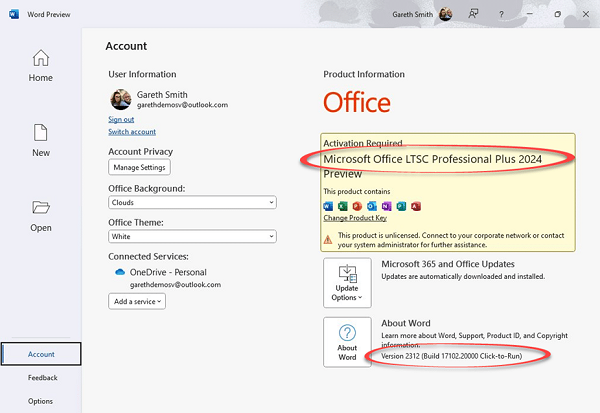Click Manage Settings under Account Privacy
Viewport: 600px width, 413px height.
point(139,167)
